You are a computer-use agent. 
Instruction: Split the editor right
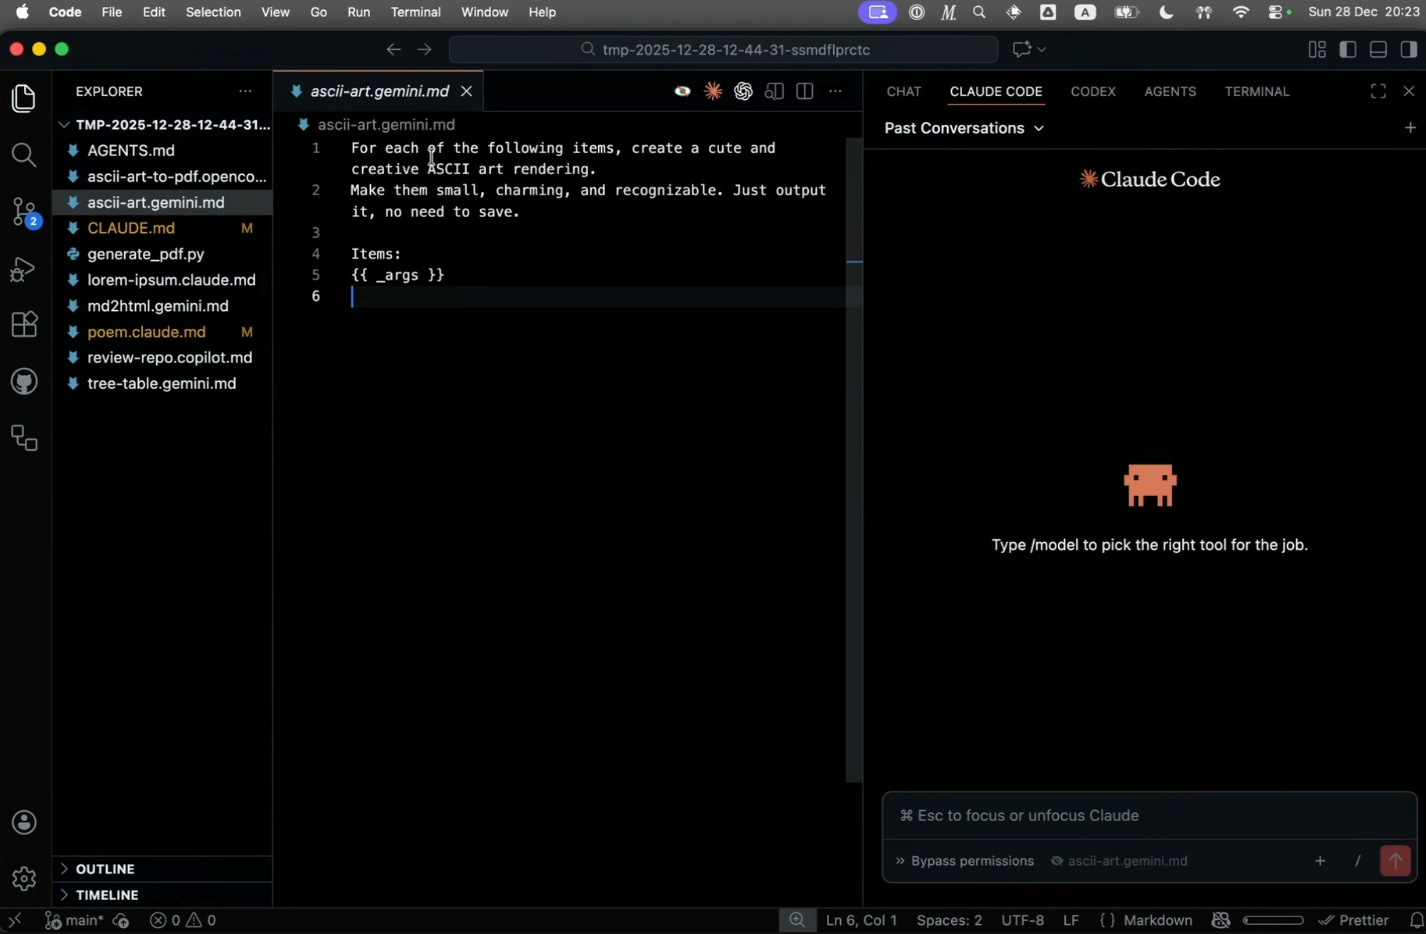805,91
